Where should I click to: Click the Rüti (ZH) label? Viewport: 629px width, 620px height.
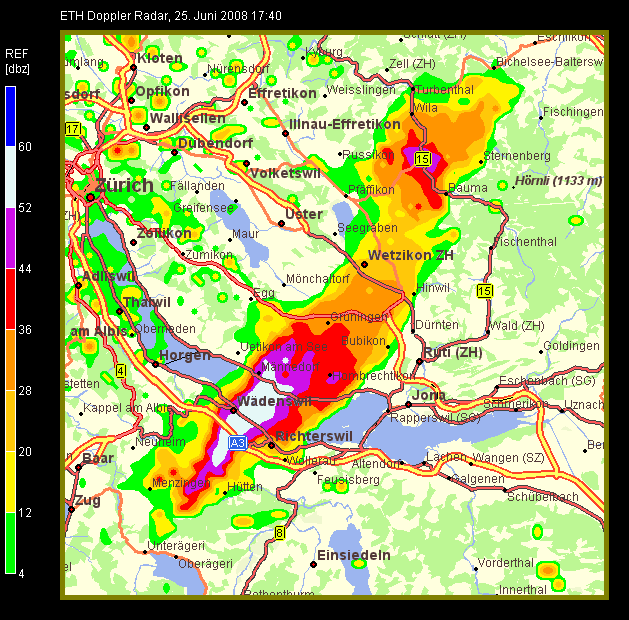(x=453, y=353)
